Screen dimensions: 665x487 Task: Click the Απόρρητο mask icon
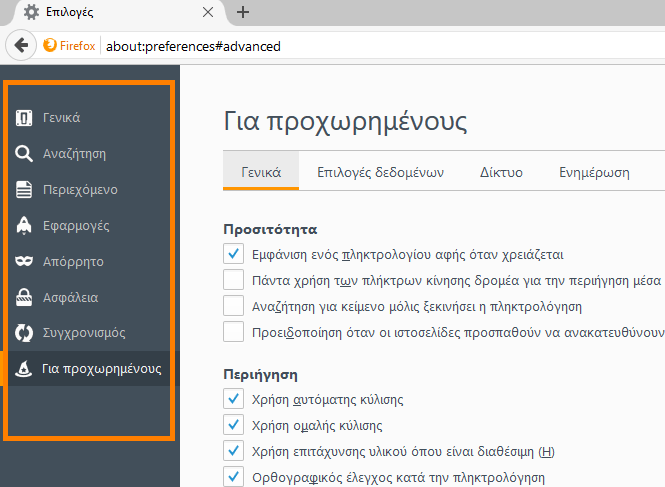24,261
